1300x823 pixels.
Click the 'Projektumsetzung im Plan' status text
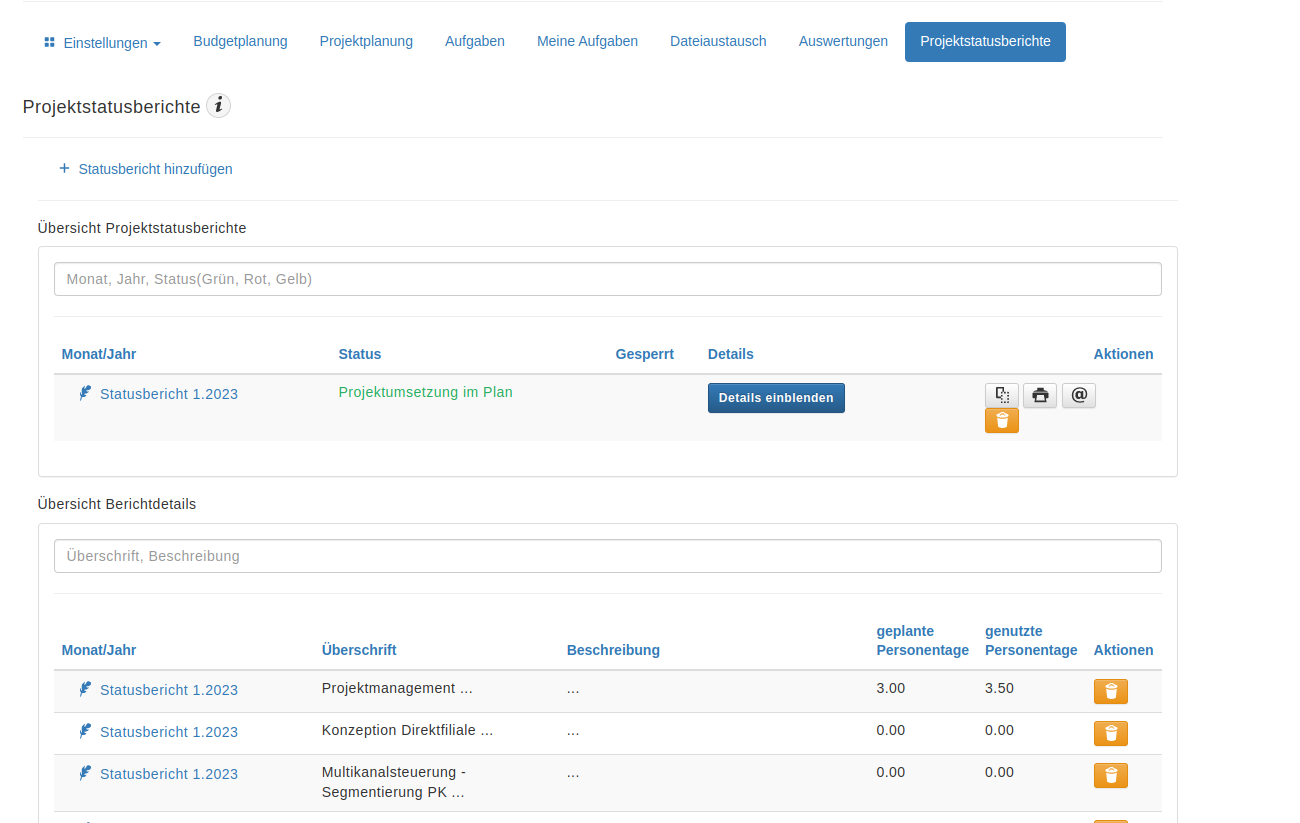[x=426, y=392]
